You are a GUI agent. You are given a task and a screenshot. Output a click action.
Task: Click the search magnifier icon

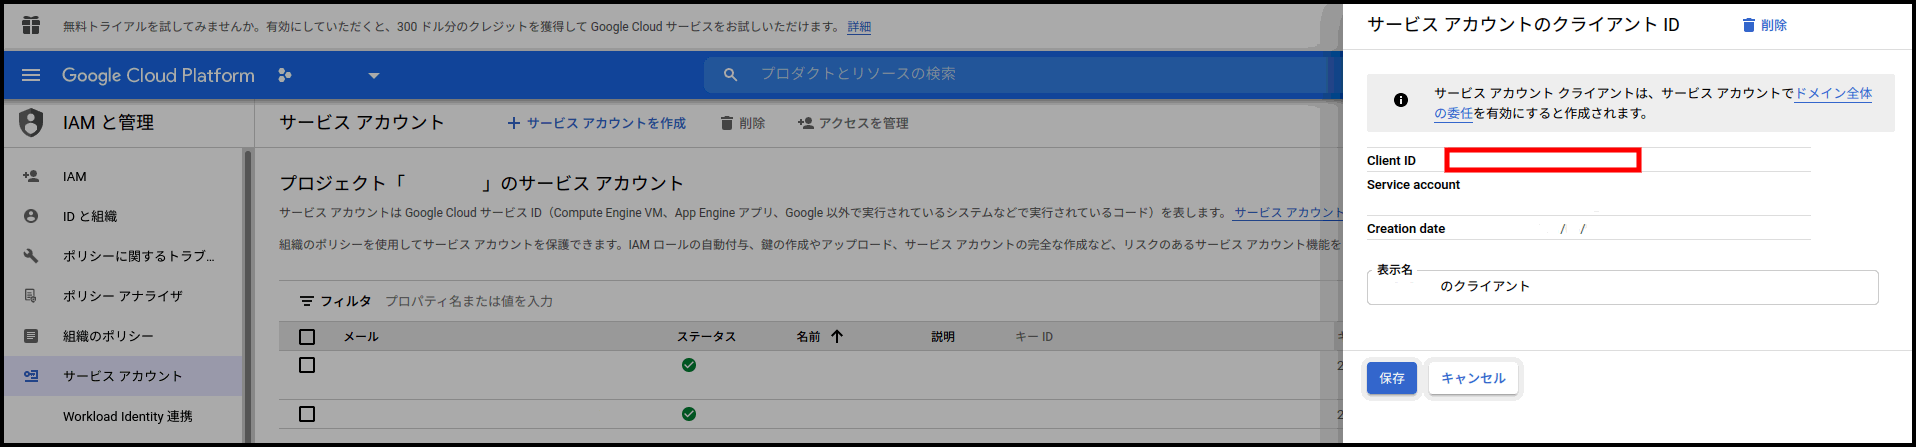point(731,74)
